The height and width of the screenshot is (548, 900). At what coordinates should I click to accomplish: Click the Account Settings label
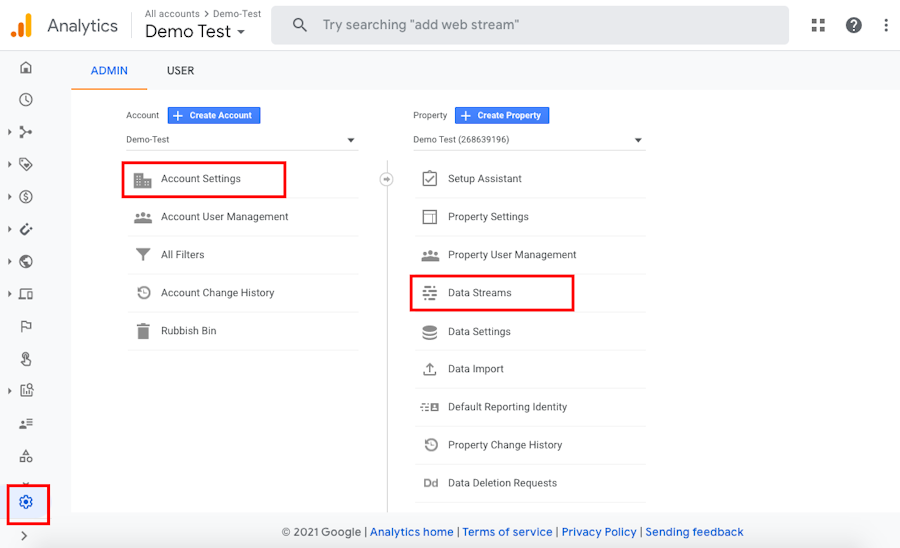[x=201, y=178]
